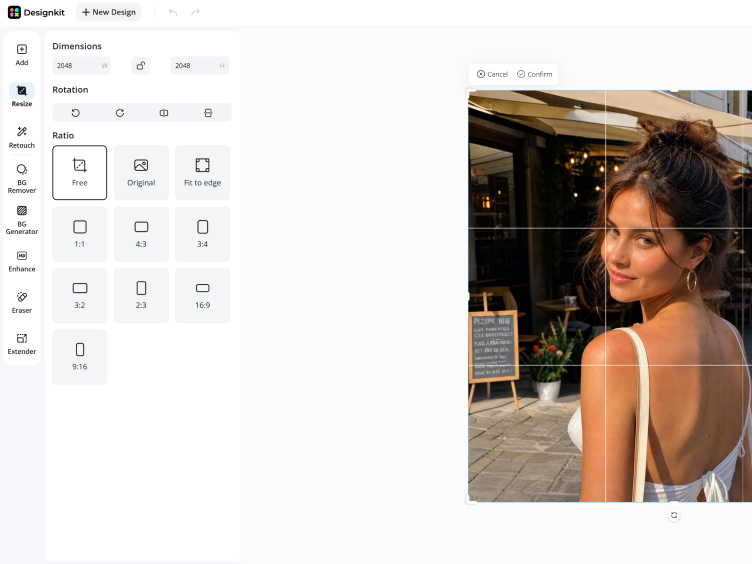The height and width of the screenshot is (564, 752).
Task: Choose the 2:3 ratio
Action: [x=141, y=295]
